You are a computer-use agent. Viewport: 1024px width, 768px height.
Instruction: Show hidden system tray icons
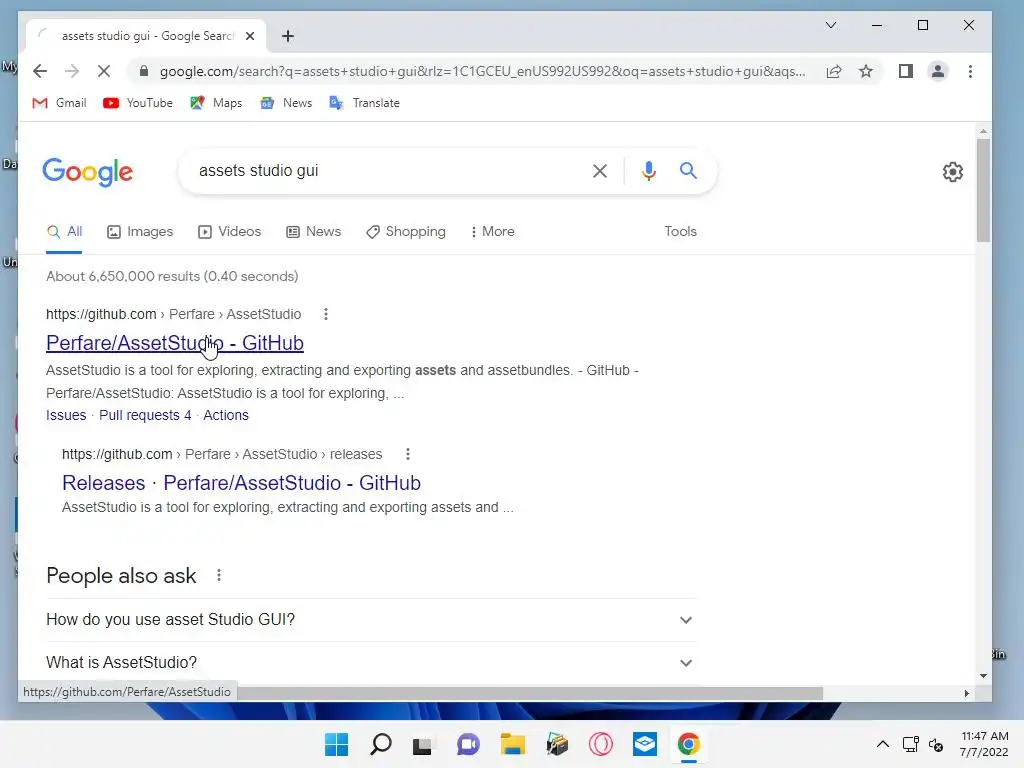pyautogui.click(x=882, y=744)
